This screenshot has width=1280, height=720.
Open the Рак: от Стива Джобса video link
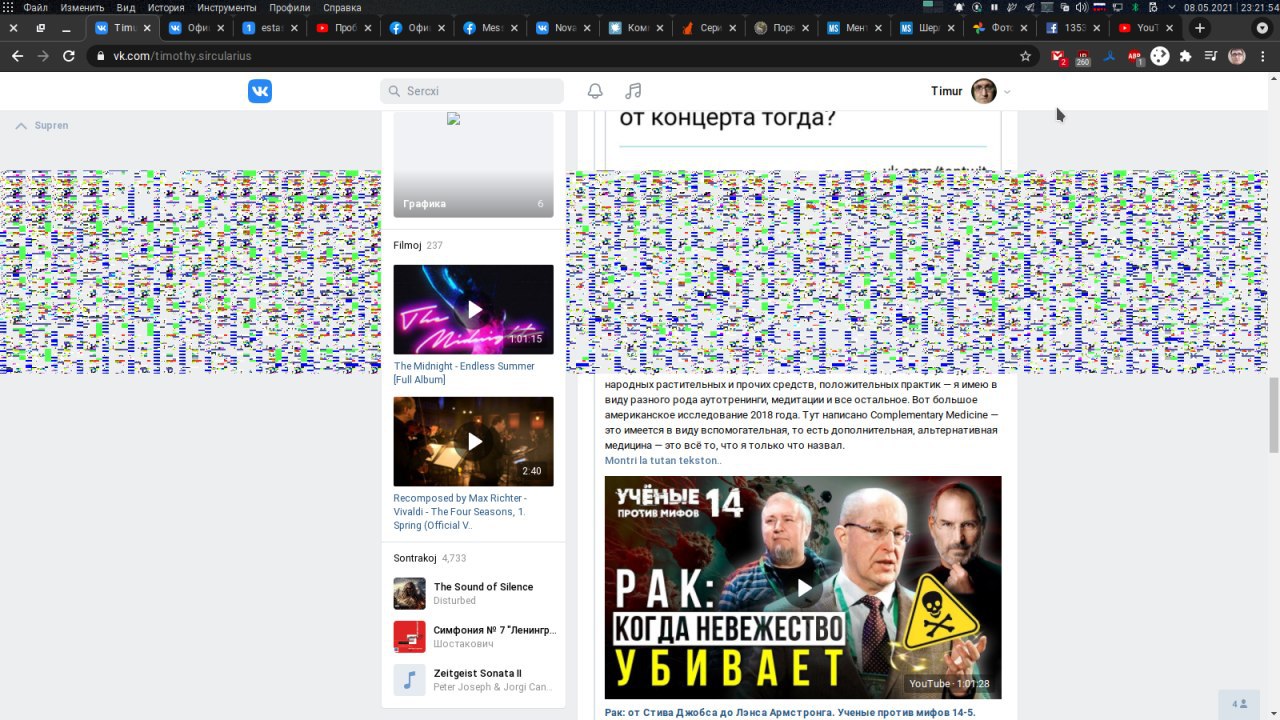[x=790, y=712]
